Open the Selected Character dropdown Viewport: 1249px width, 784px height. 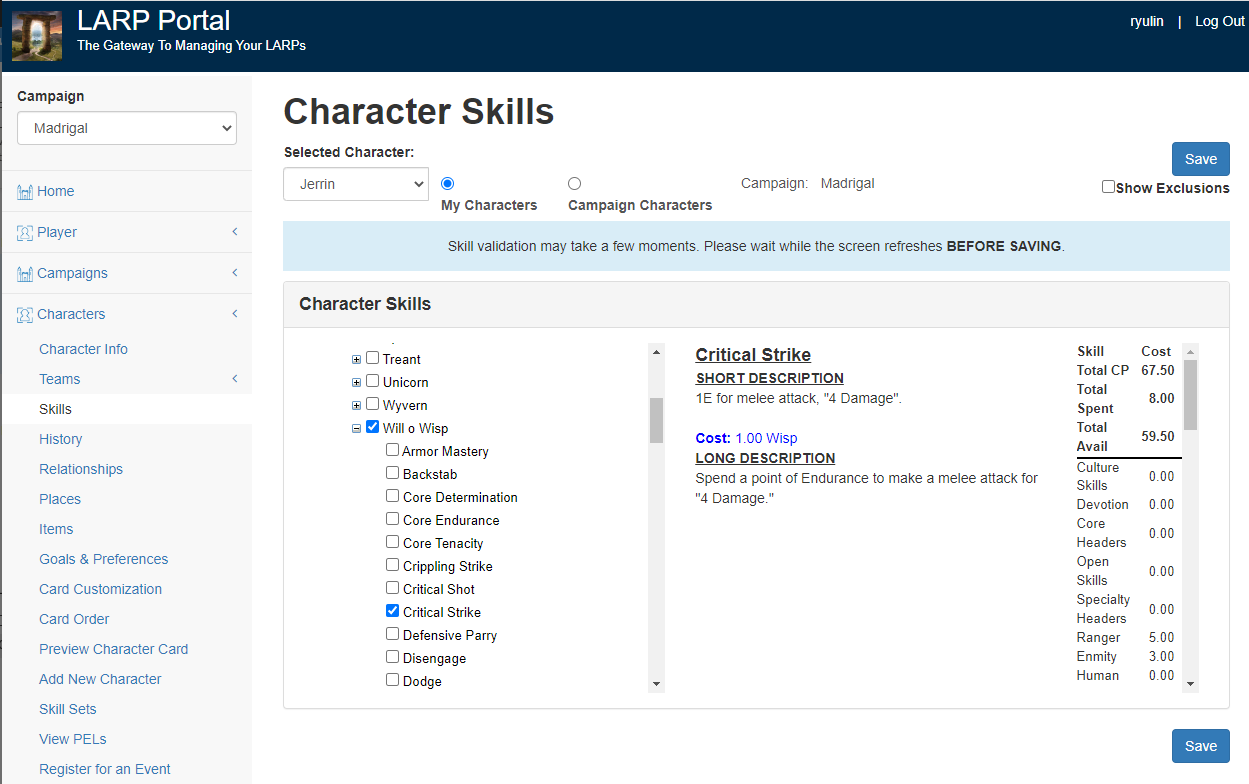pyautogui.click(x=356, y=184)
